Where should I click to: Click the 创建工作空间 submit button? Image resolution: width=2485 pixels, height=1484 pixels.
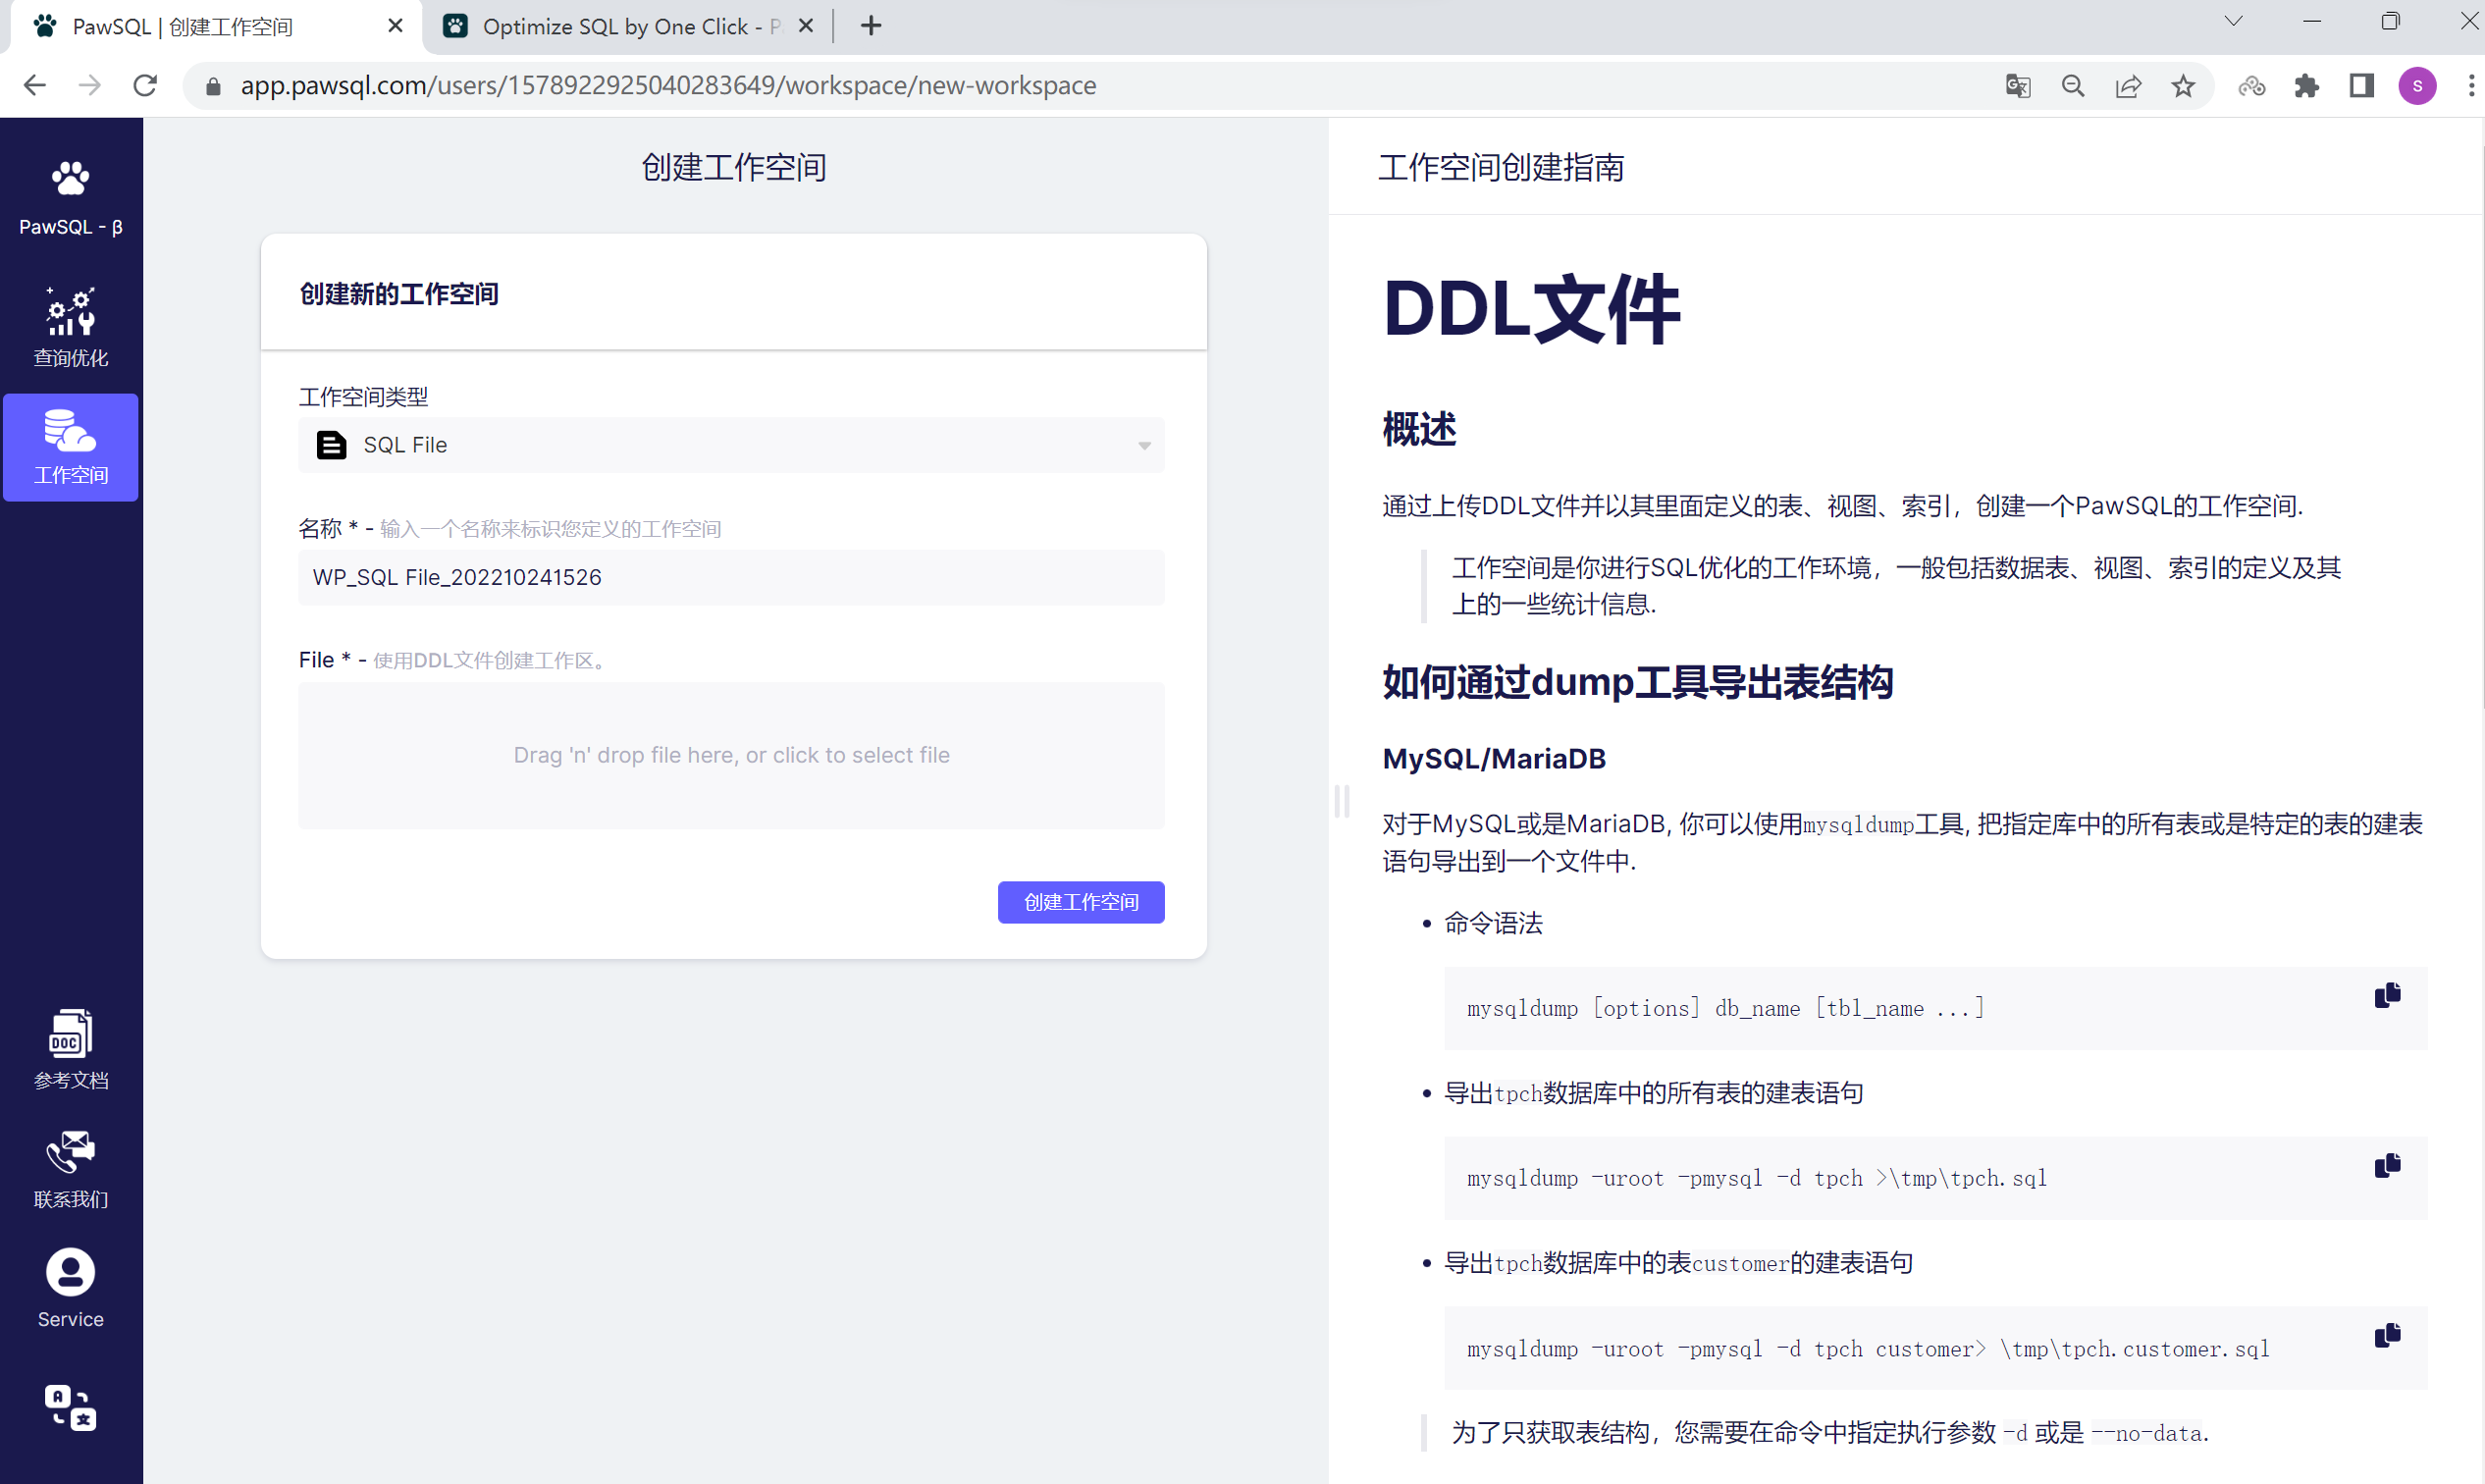click(x=1080, y=902)
